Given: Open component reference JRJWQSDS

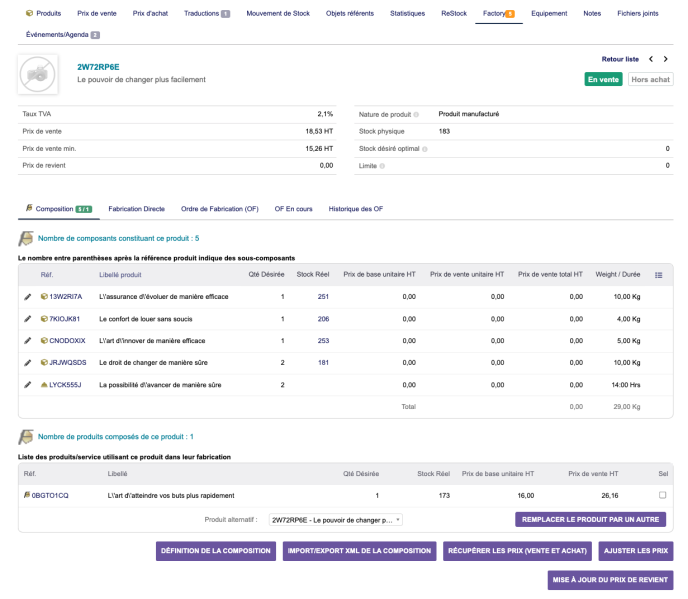Looking at the screenshot, I should [68, 362].
